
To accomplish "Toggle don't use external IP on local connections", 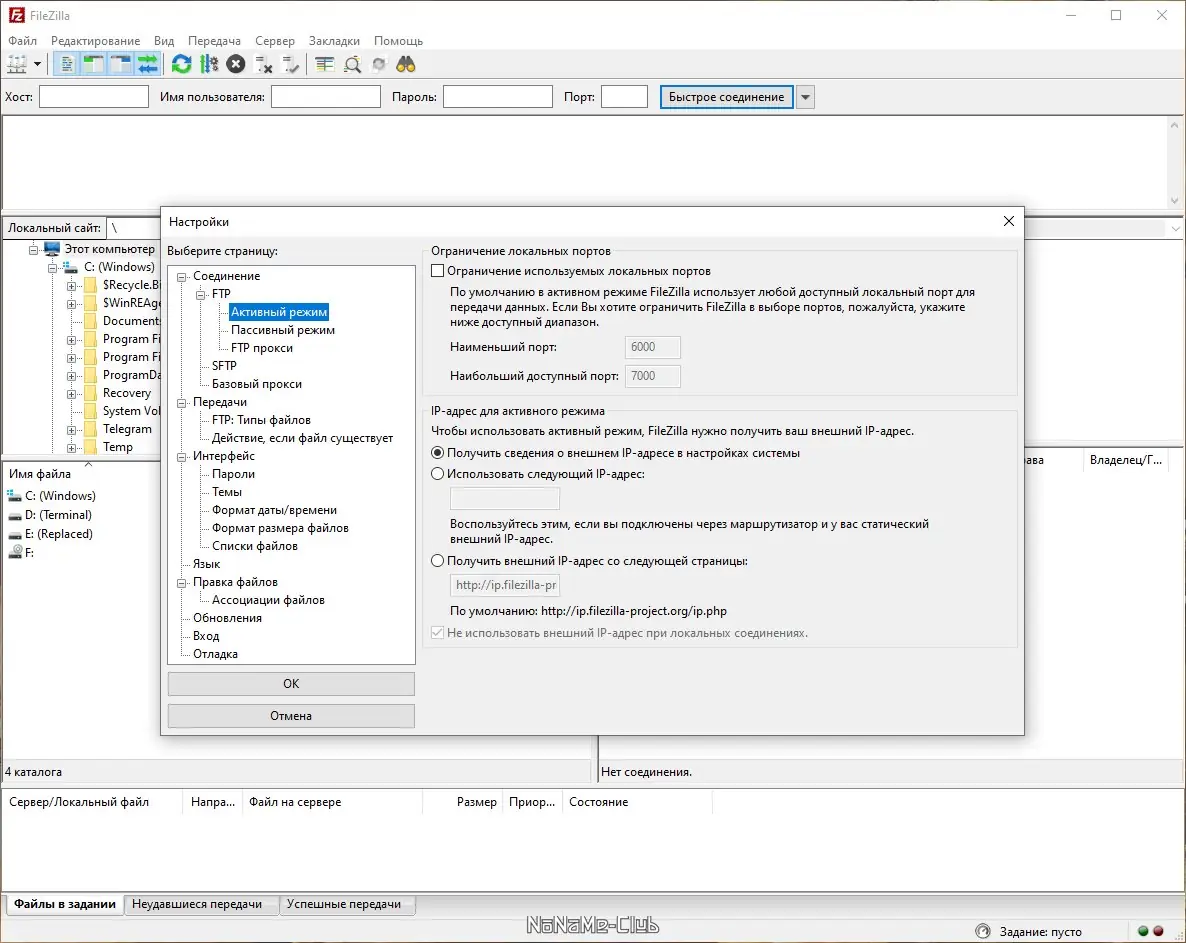I will point(437,633).
